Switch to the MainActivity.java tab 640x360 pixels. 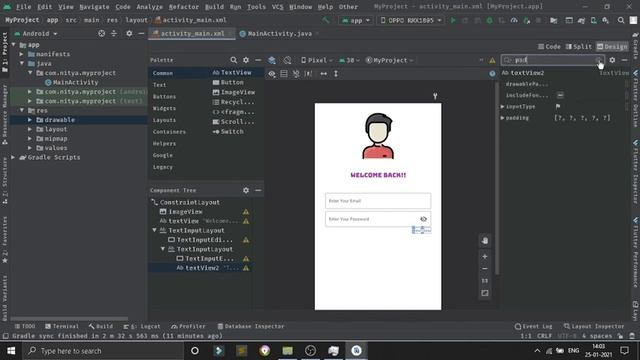click(280, 33)
